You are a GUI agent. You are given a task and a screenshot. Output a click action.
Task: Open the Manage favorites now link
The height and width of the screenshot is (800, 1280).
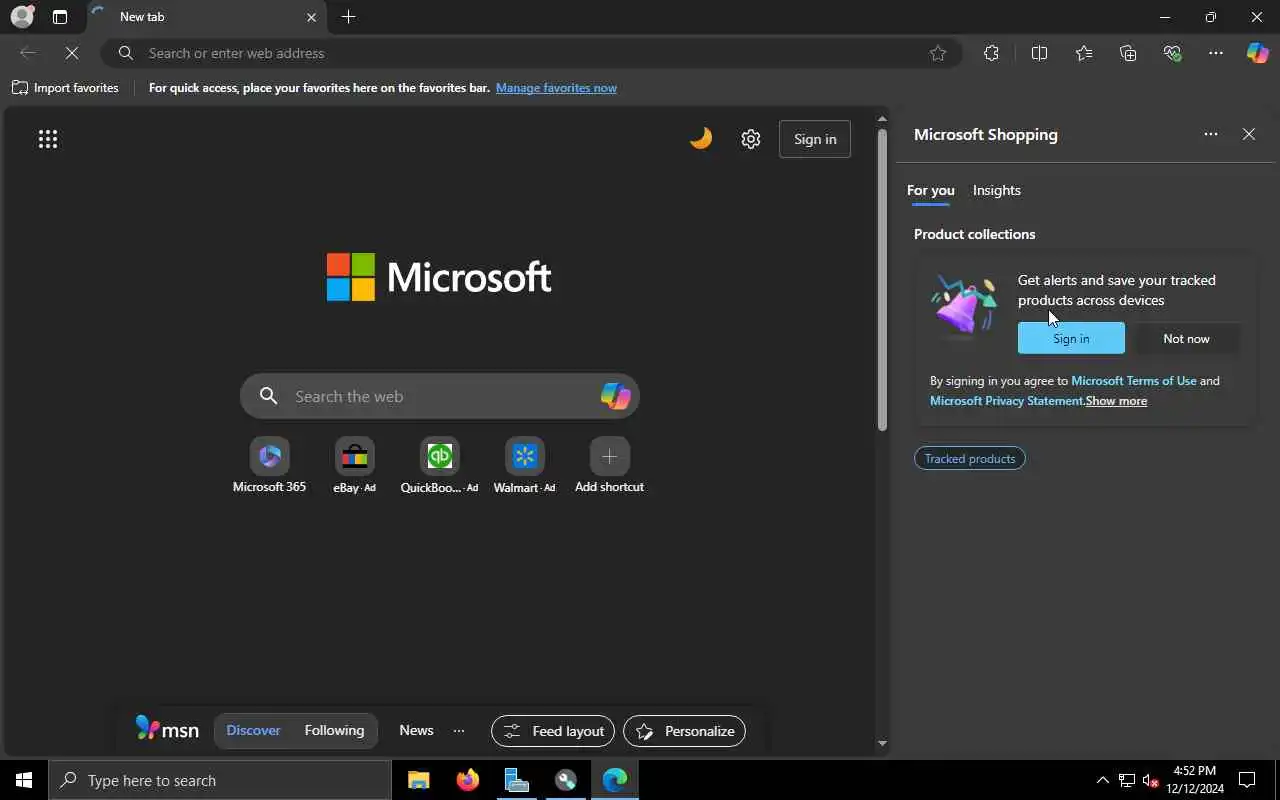(556, 88)
